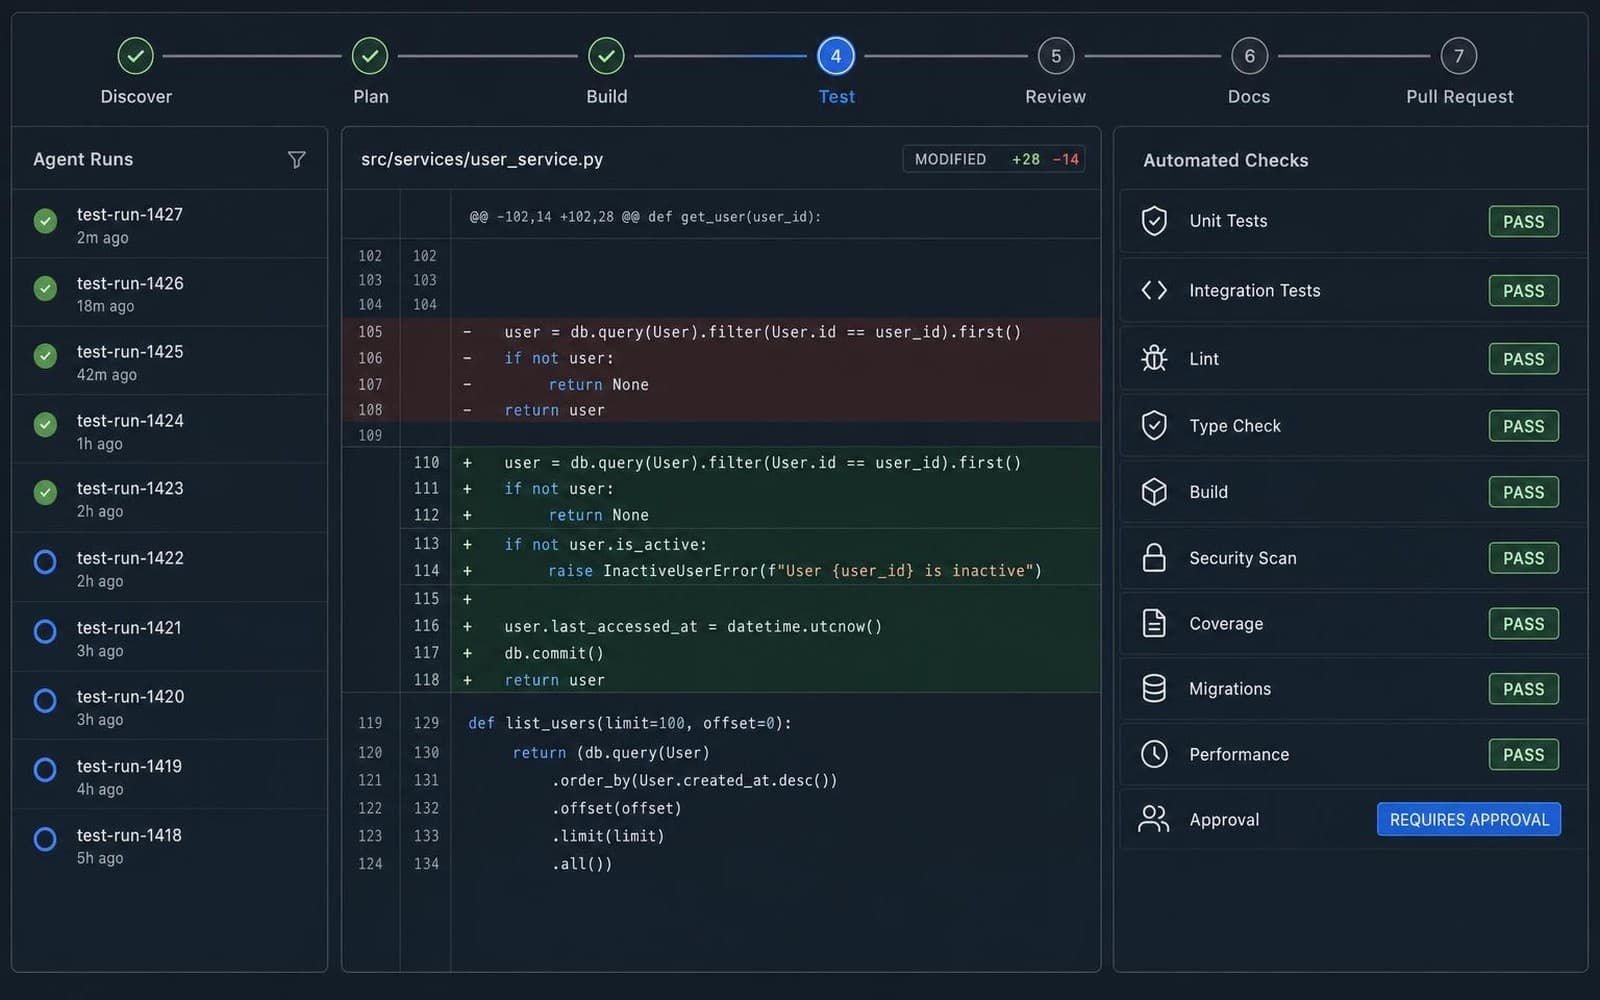The height and width of the screenshot is (1000, 1600).
Task: Click the Unit Tests shield icon
Action: (x=1154, y=221)
